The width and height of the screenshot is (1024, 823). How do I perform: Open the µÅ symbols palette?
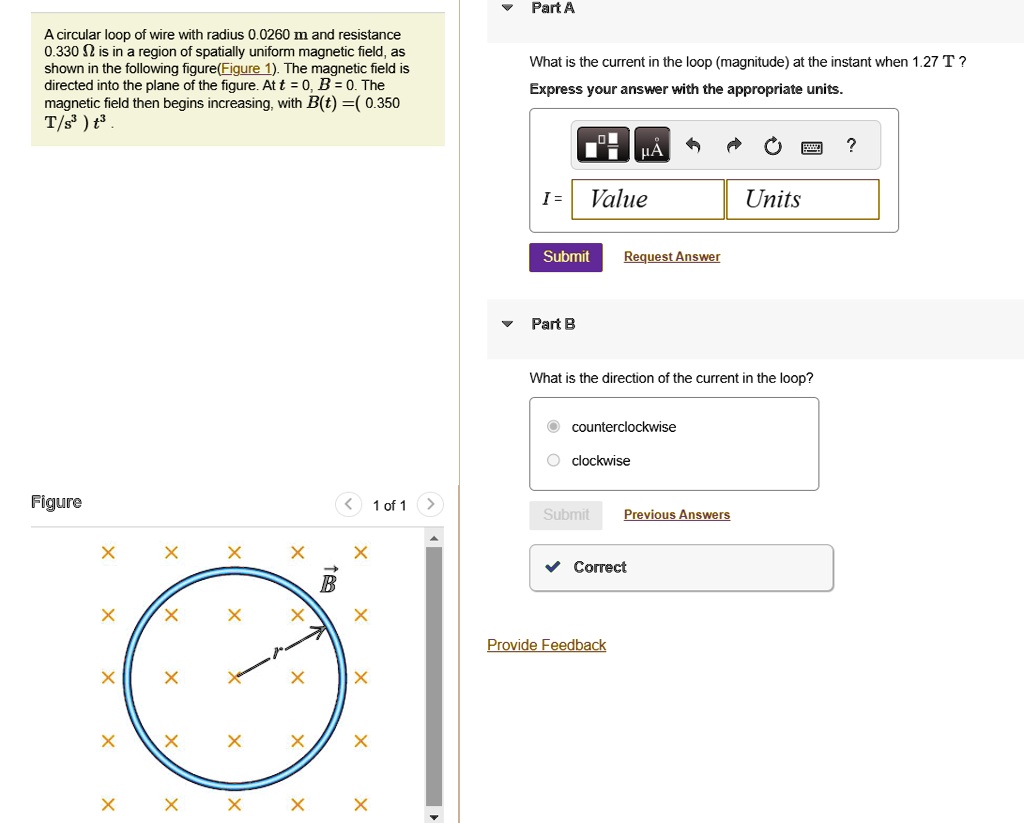(x=651, y=146)
